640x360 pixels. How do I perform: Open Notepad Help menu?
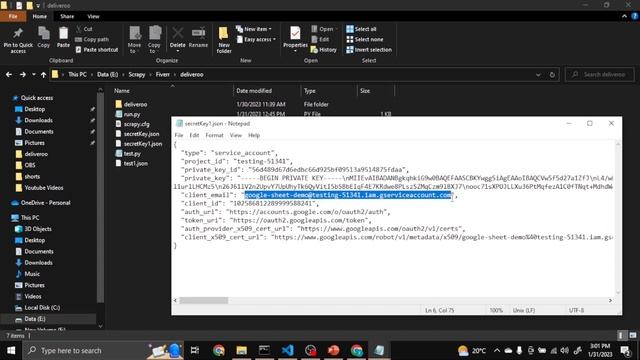tap(254, 135)
